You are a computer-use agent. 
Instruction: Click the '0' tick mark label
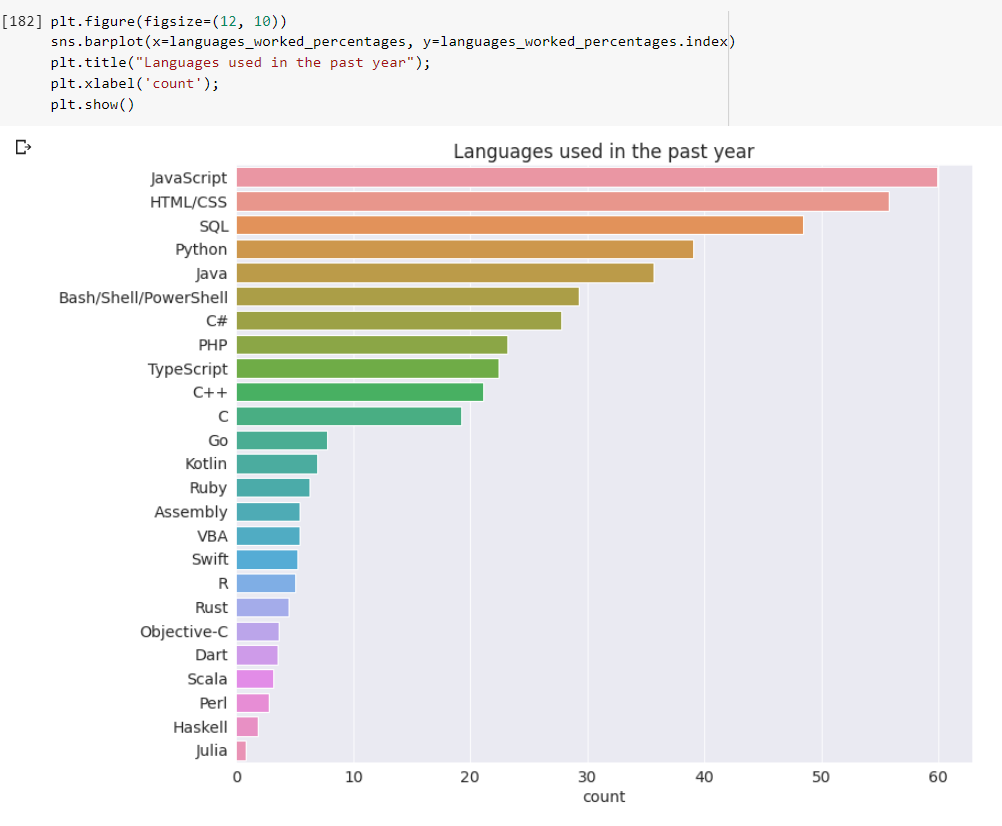(236, 774)
